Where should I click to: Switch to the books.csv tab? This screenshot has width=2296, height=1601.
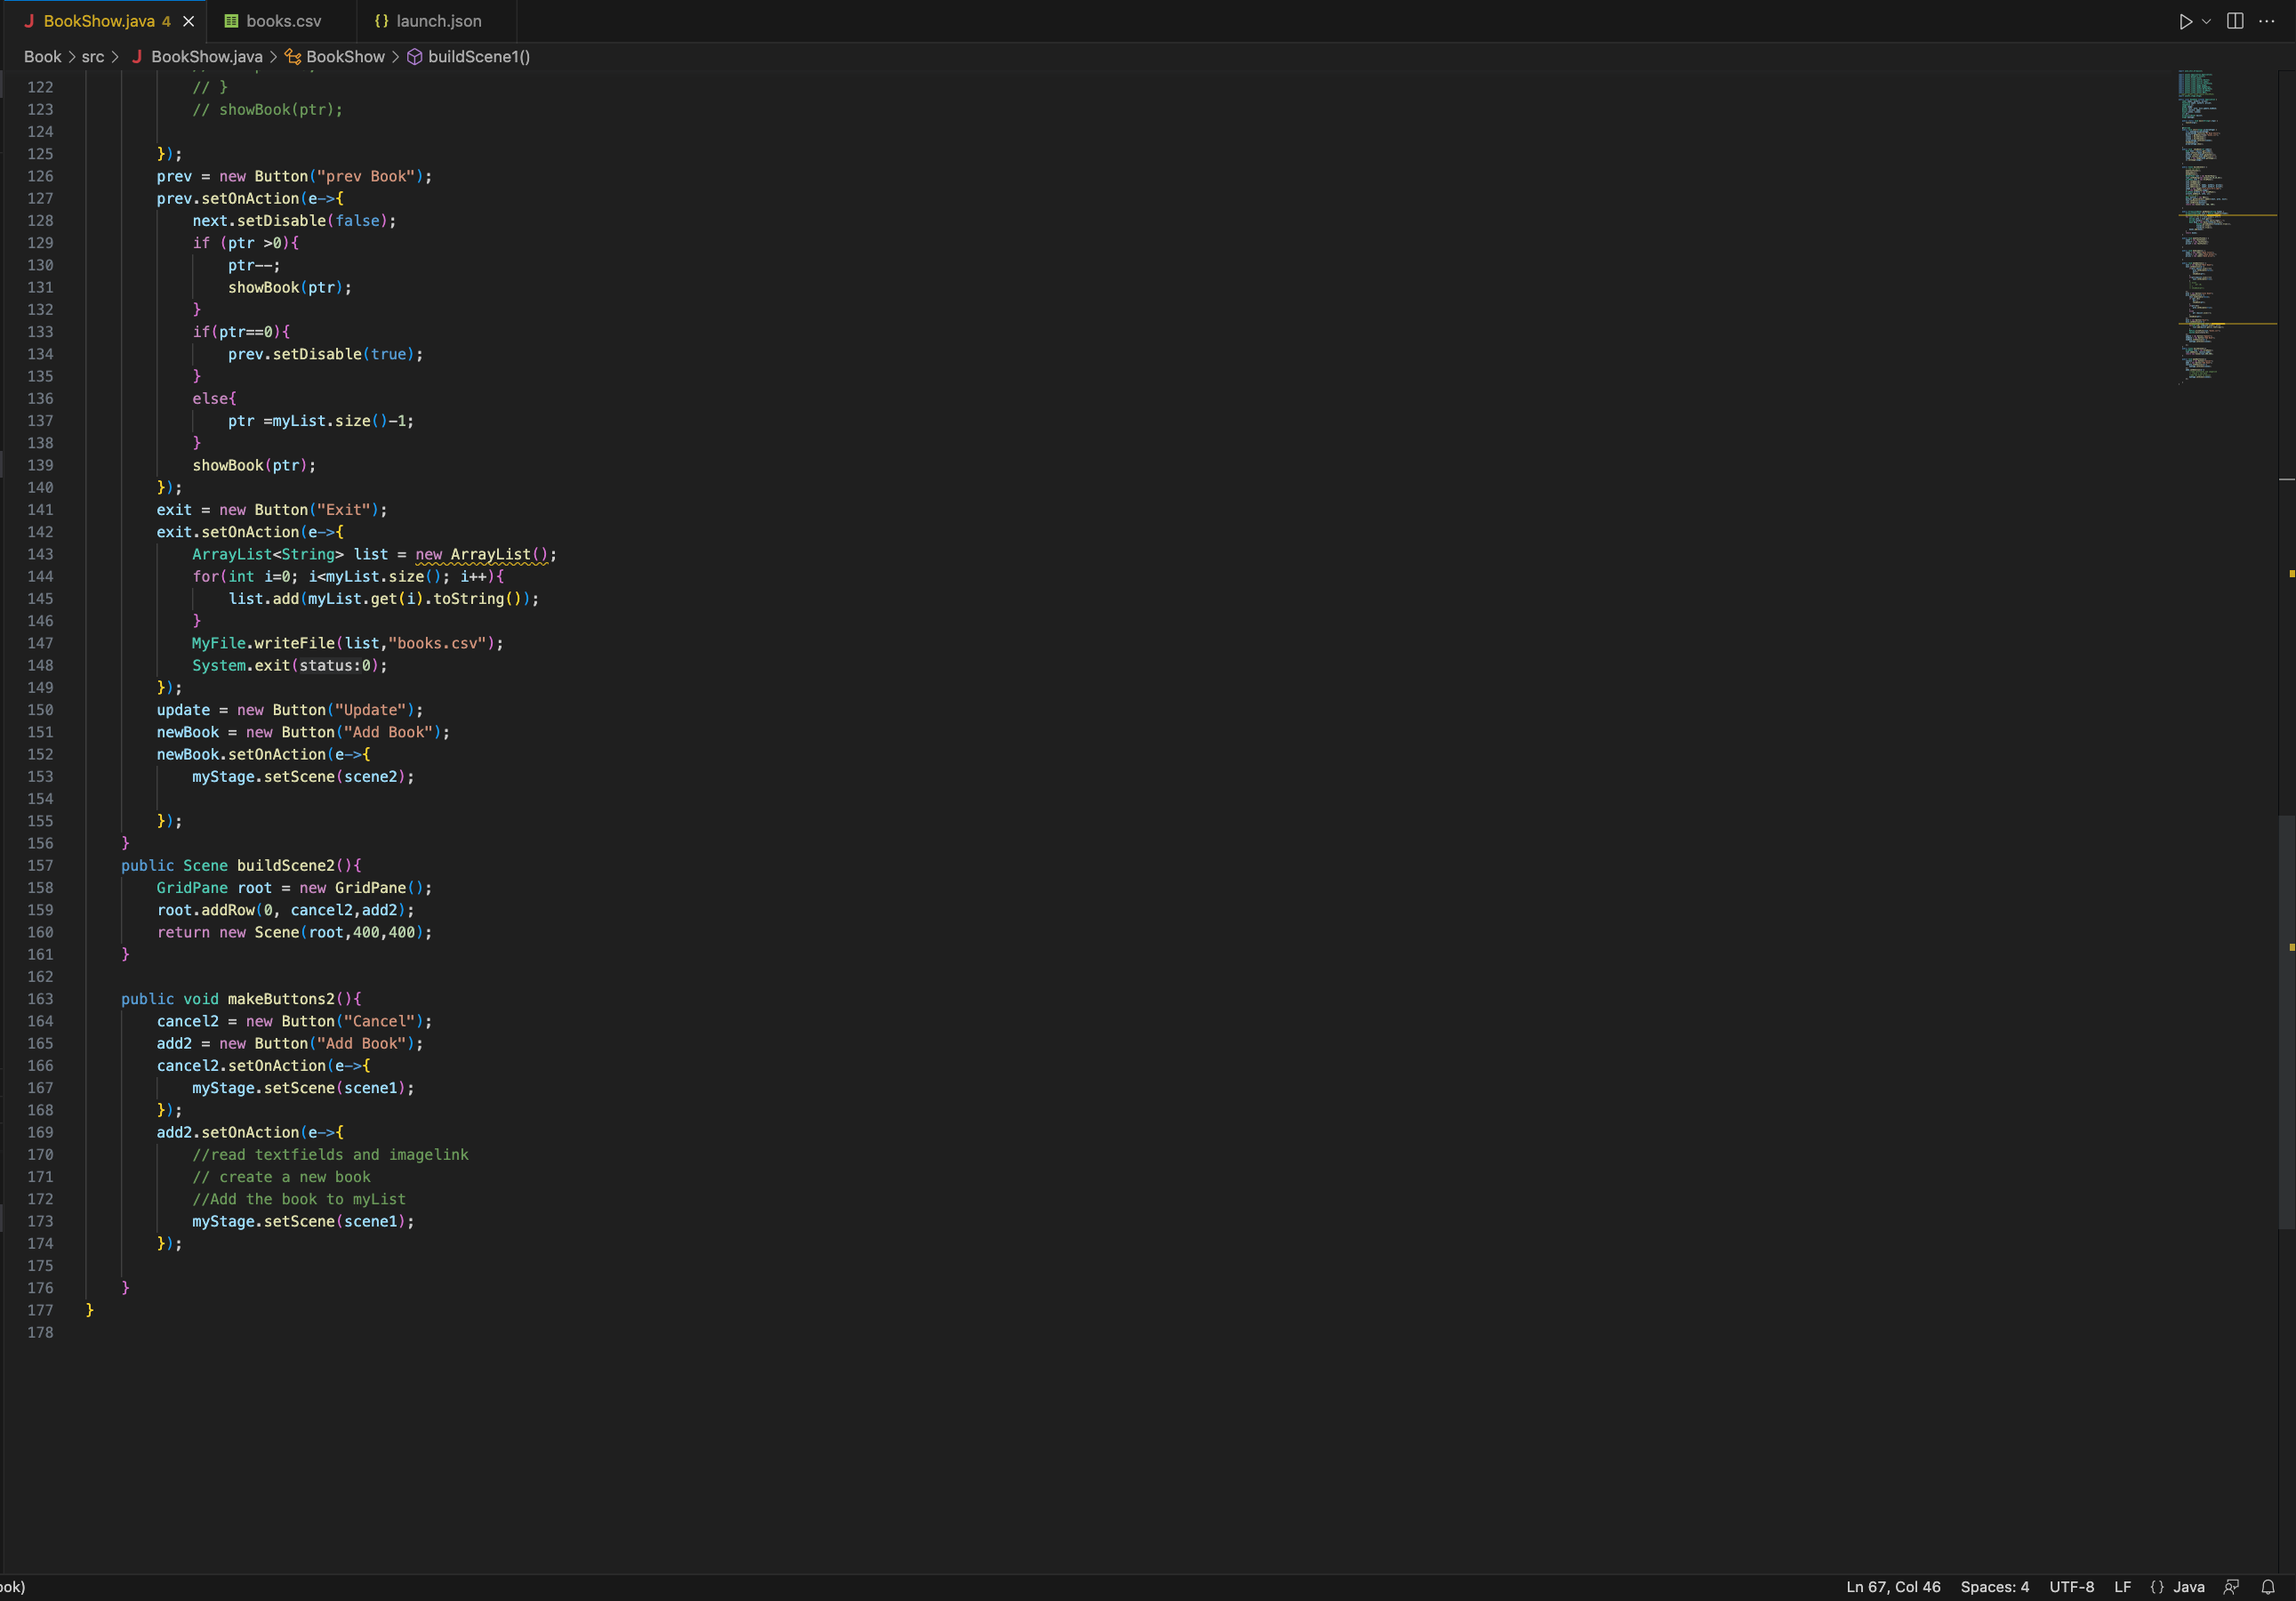282,21
